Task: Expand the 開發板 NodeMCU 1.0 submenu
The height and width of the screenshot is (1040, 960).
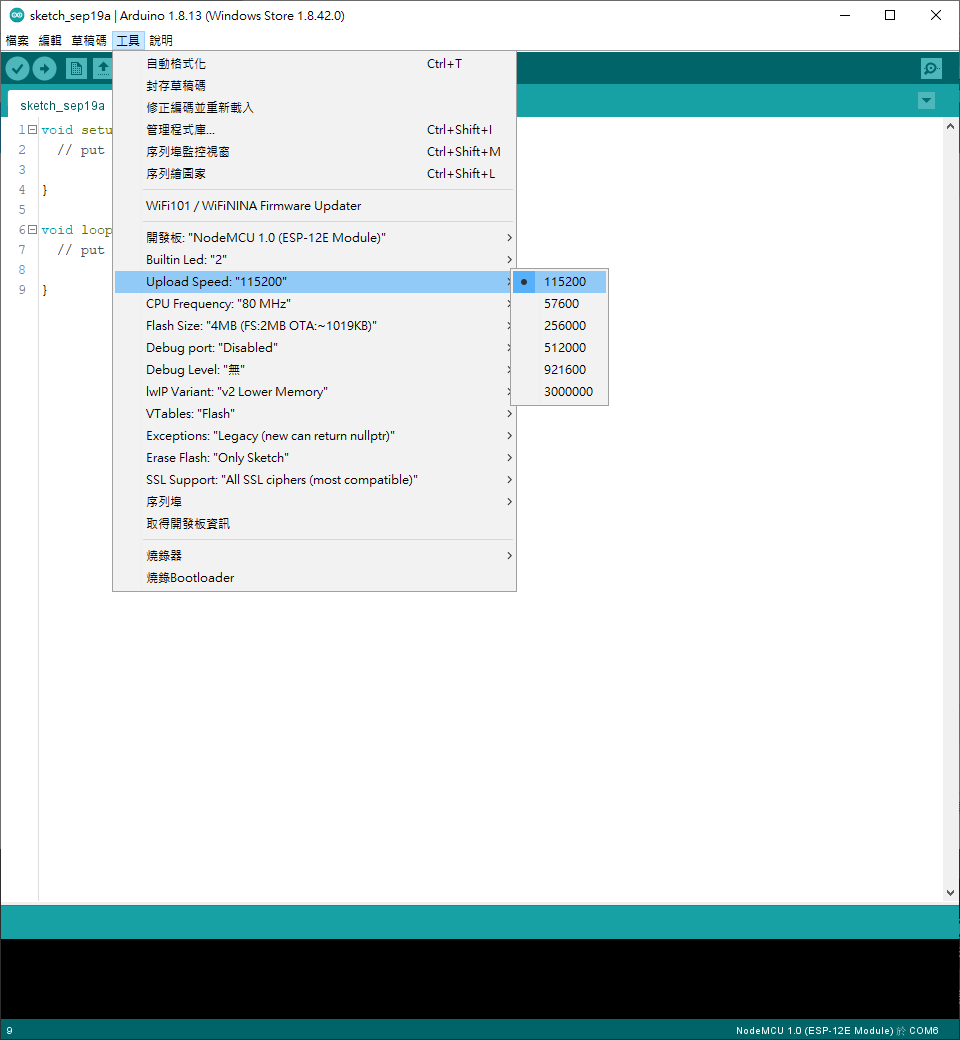Action: coord(314,237)
